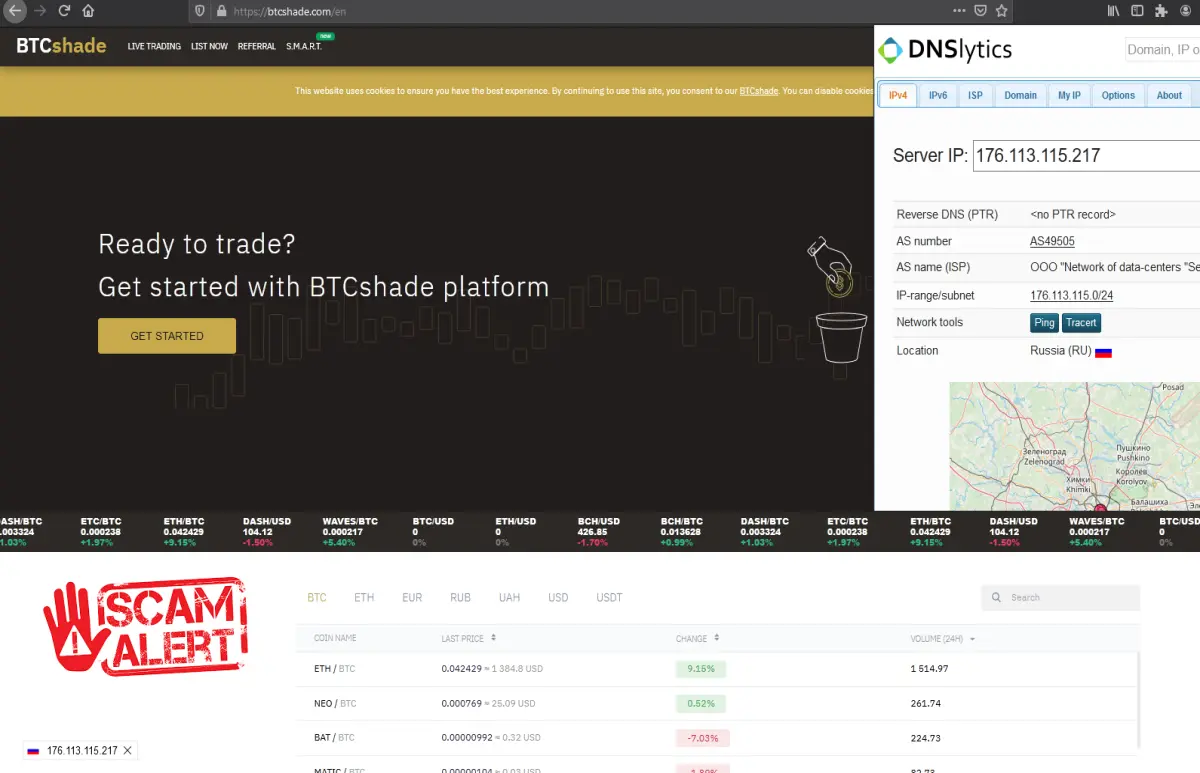This screenshot has width=1200, height=773.
Task: Click the BTCshade logo
Action: (61, 45)
